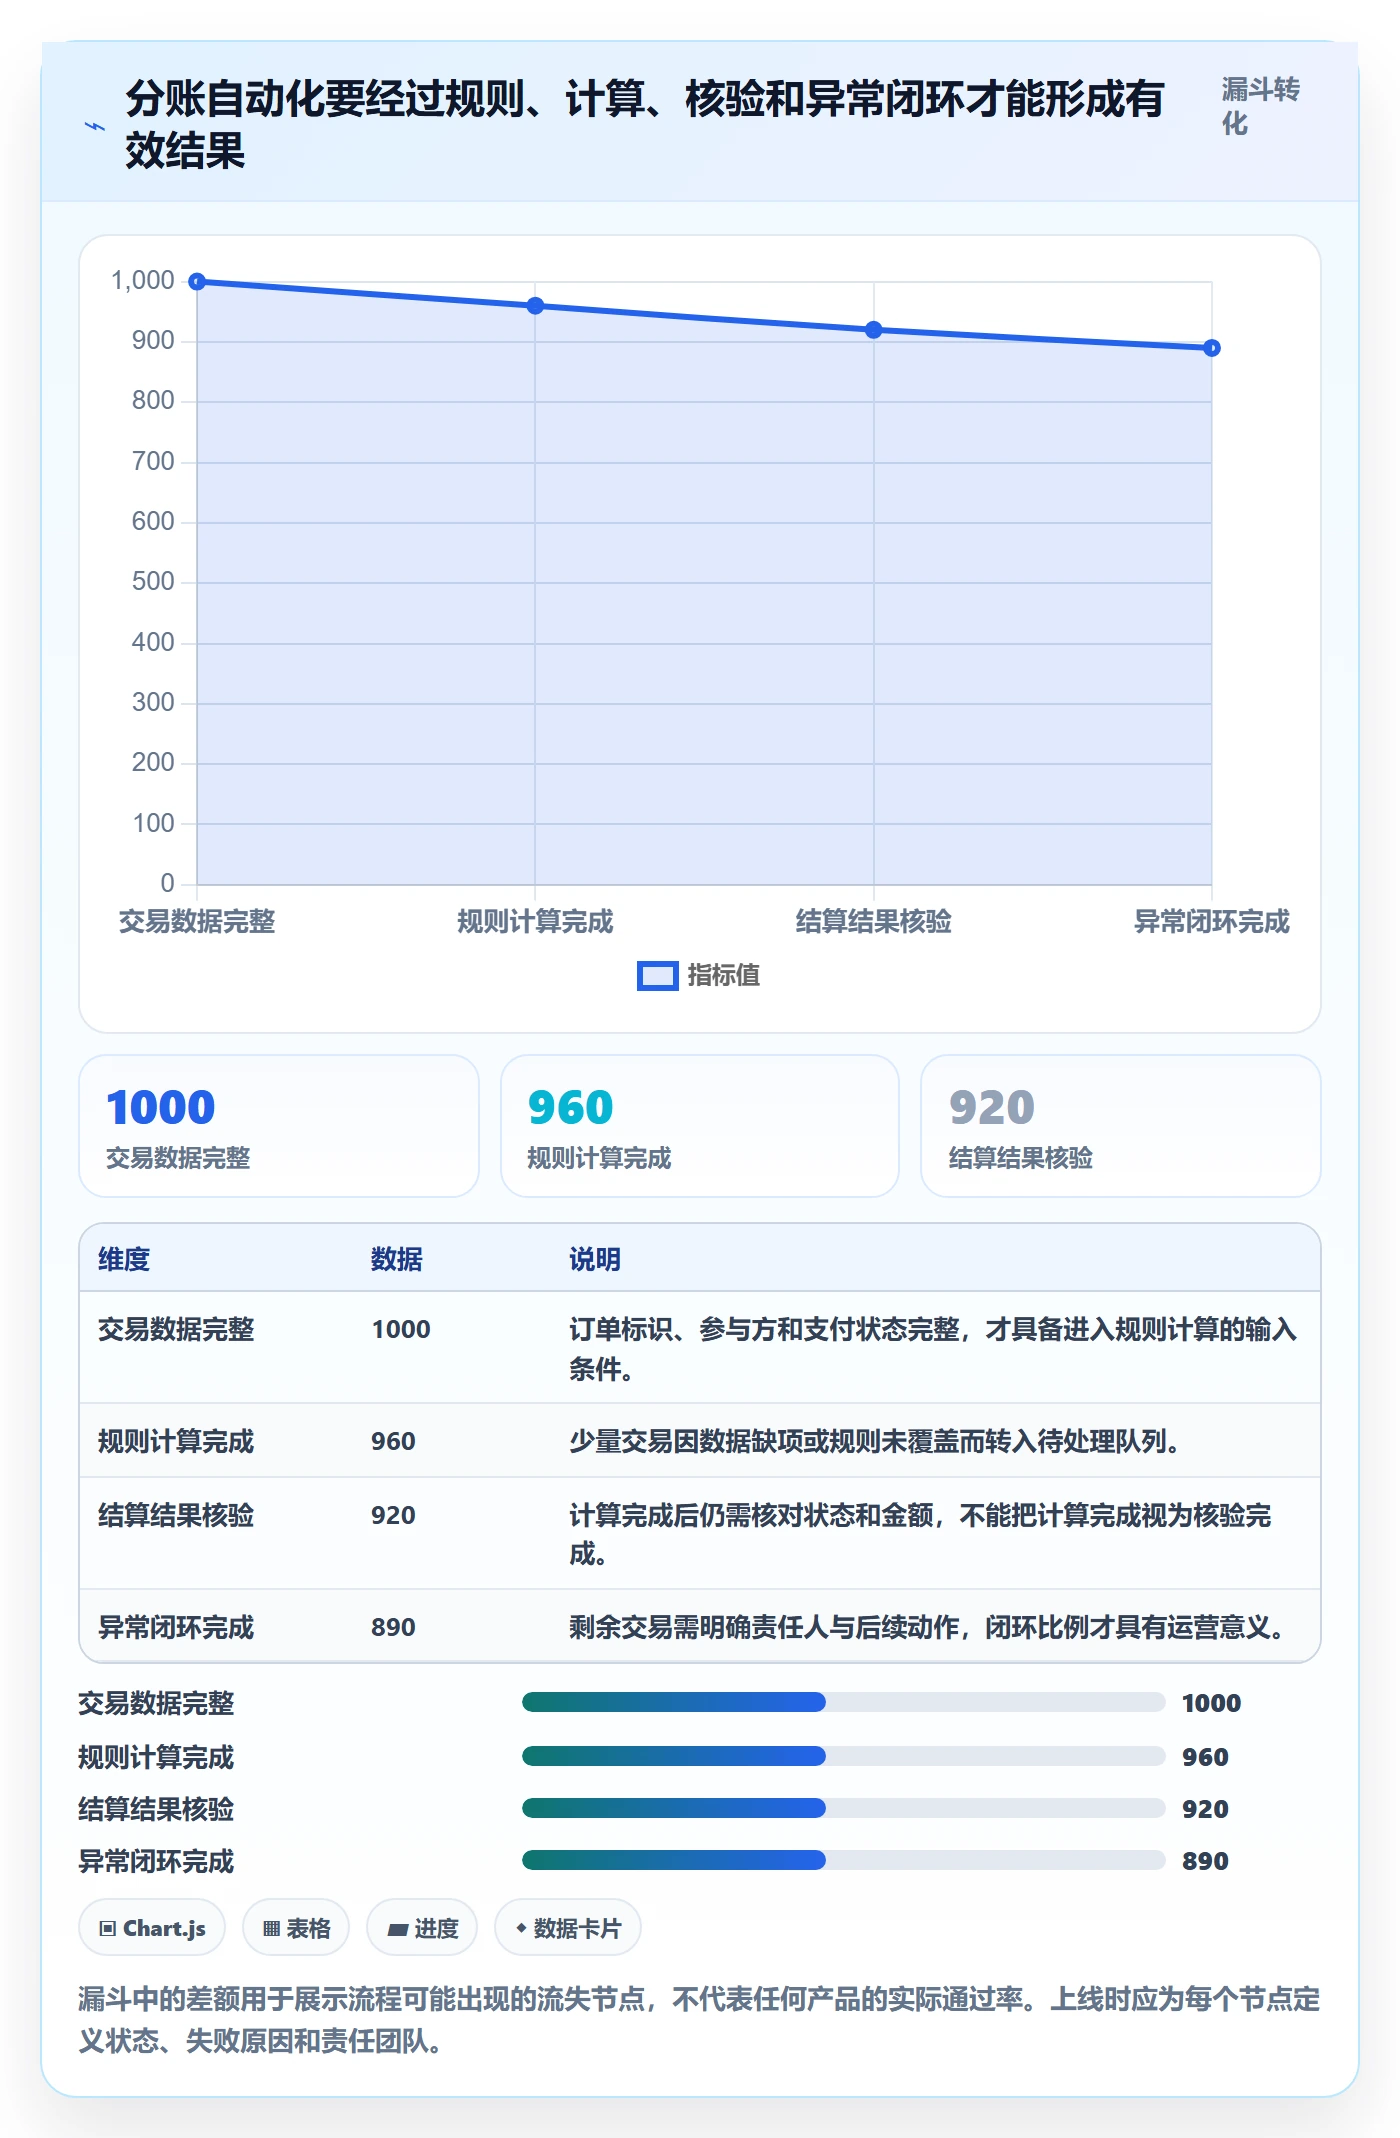Click table value 1000

(x=401, y=1330)
